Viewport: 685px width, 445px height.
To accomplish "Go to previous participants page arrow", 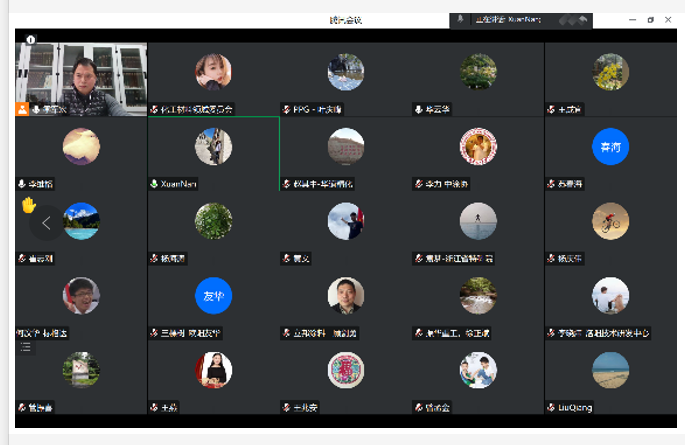I will tap(46, 223).
